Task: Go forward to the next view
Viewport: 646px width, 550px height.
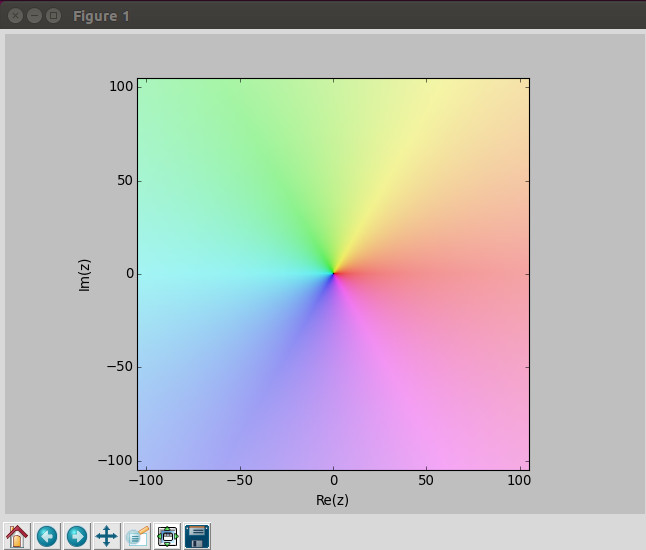Action: pos(77,536)
